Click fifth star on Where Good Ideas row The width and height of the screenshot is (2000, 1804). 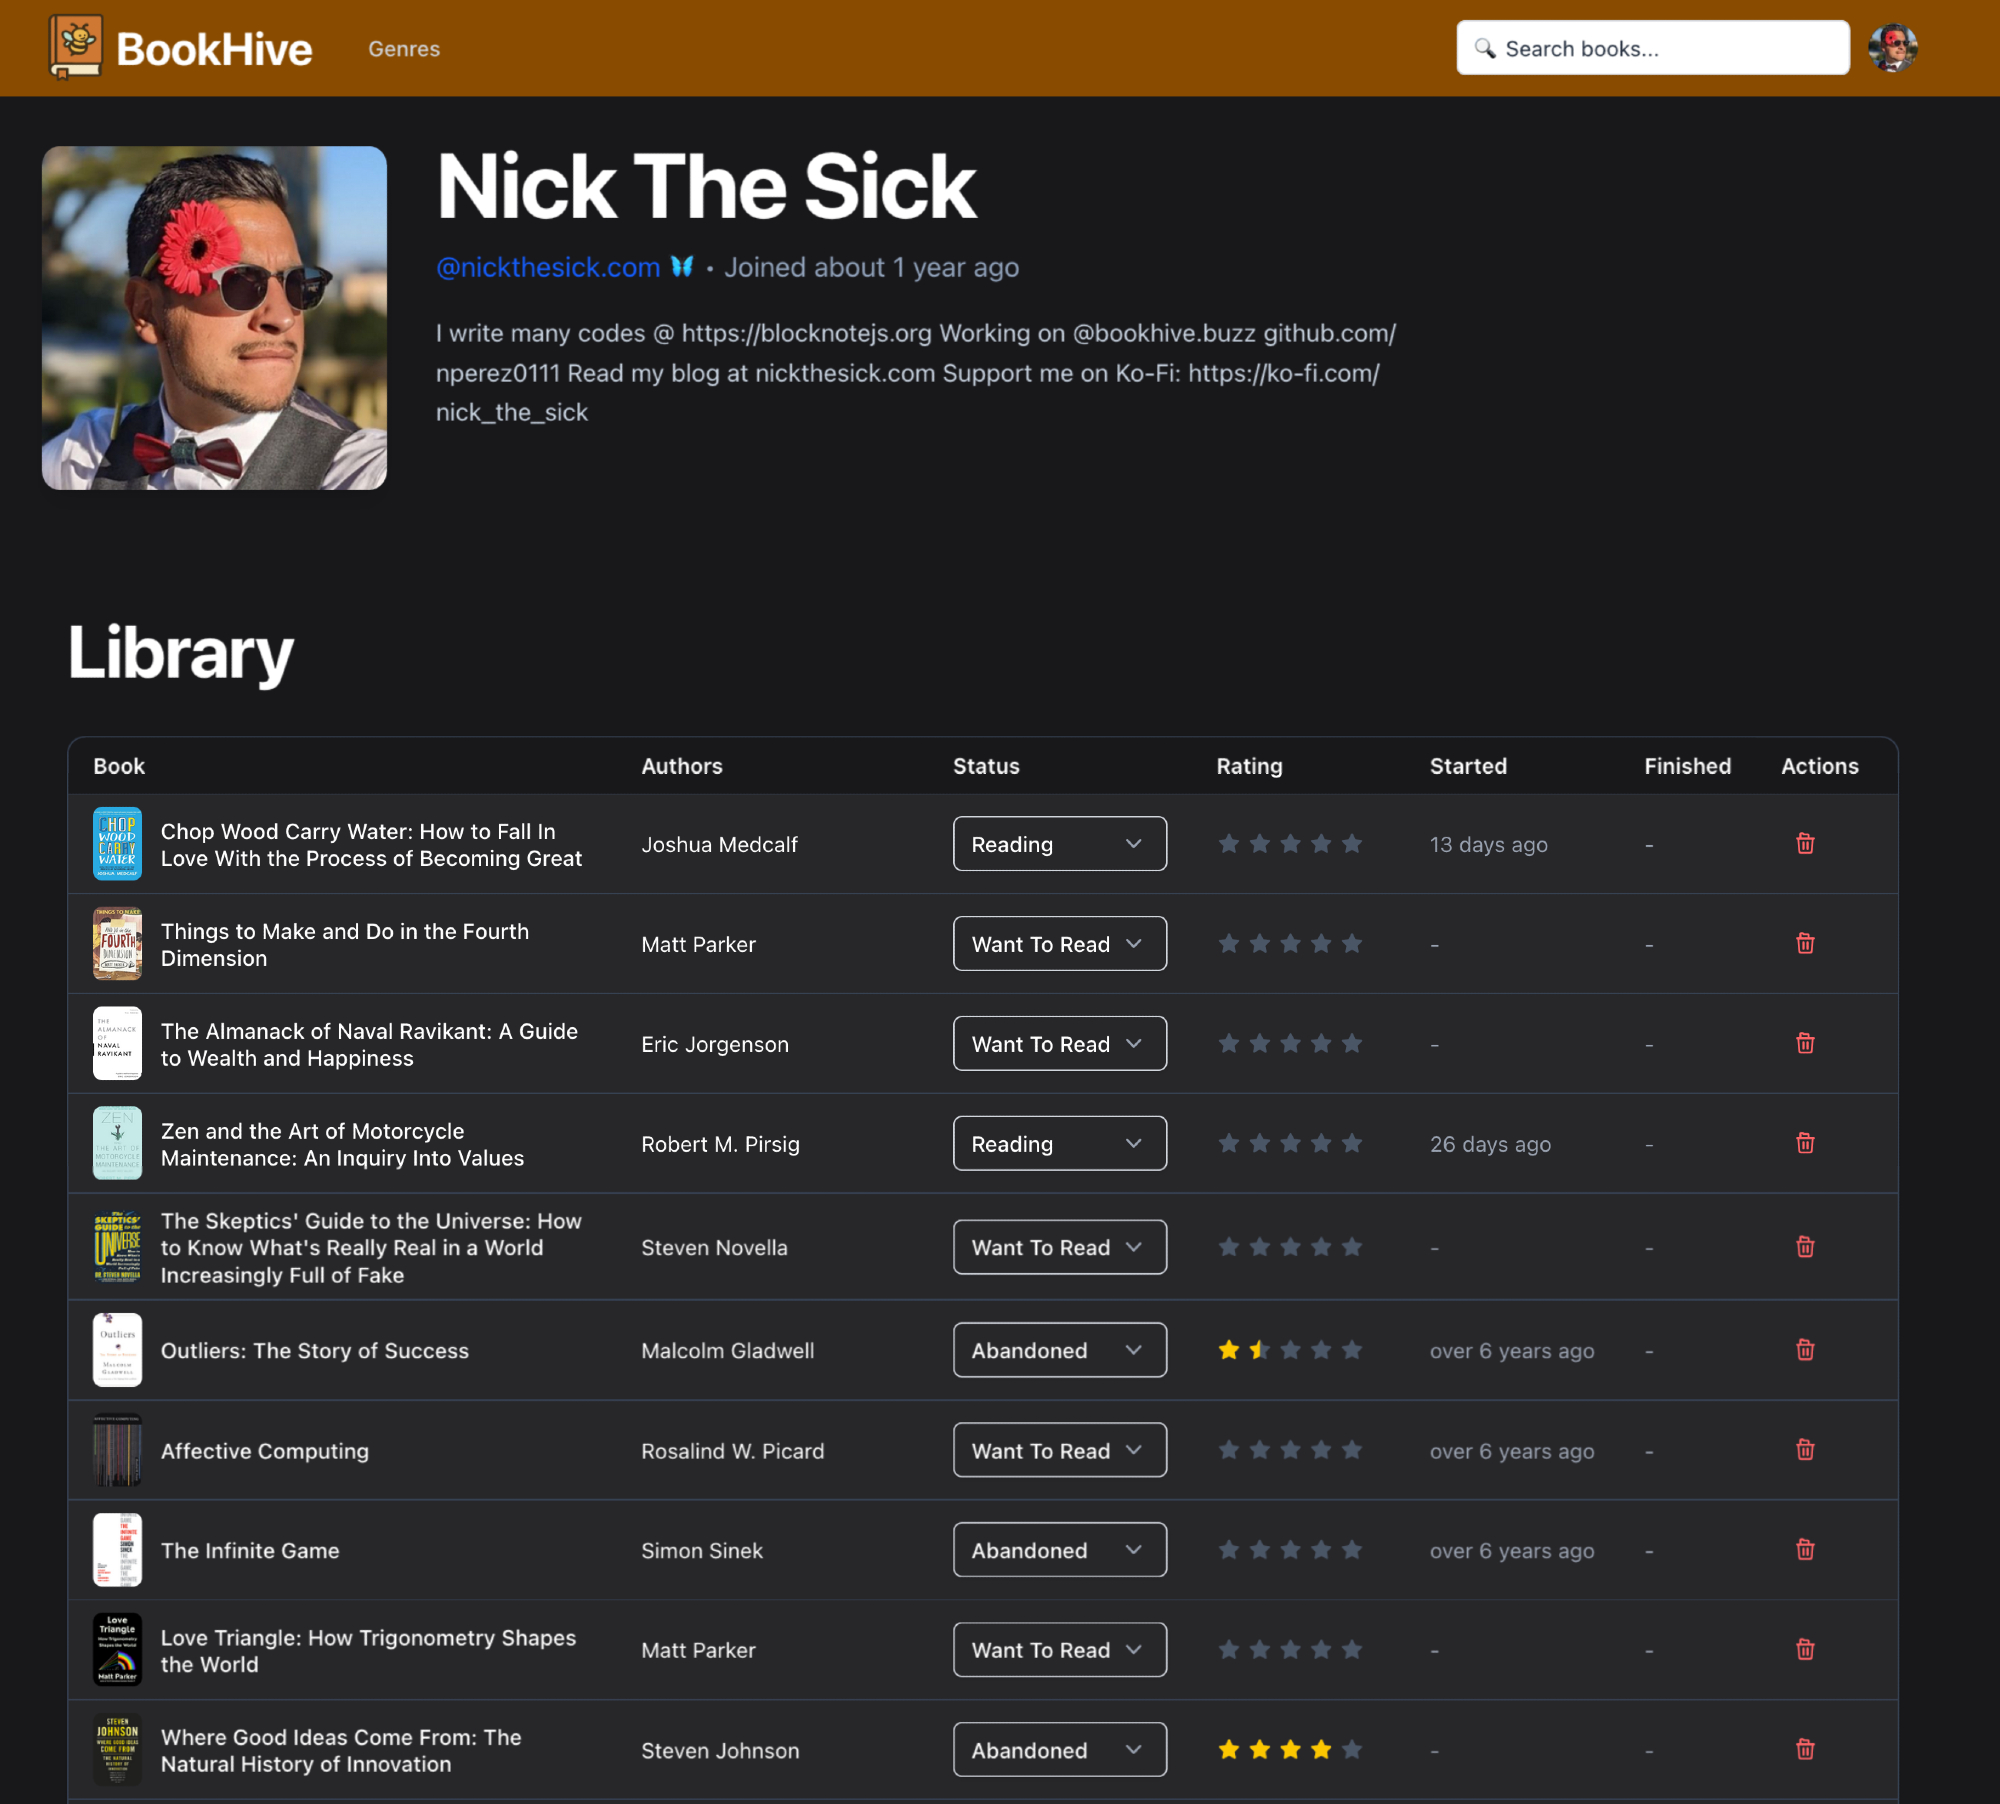point(1352,1750)
